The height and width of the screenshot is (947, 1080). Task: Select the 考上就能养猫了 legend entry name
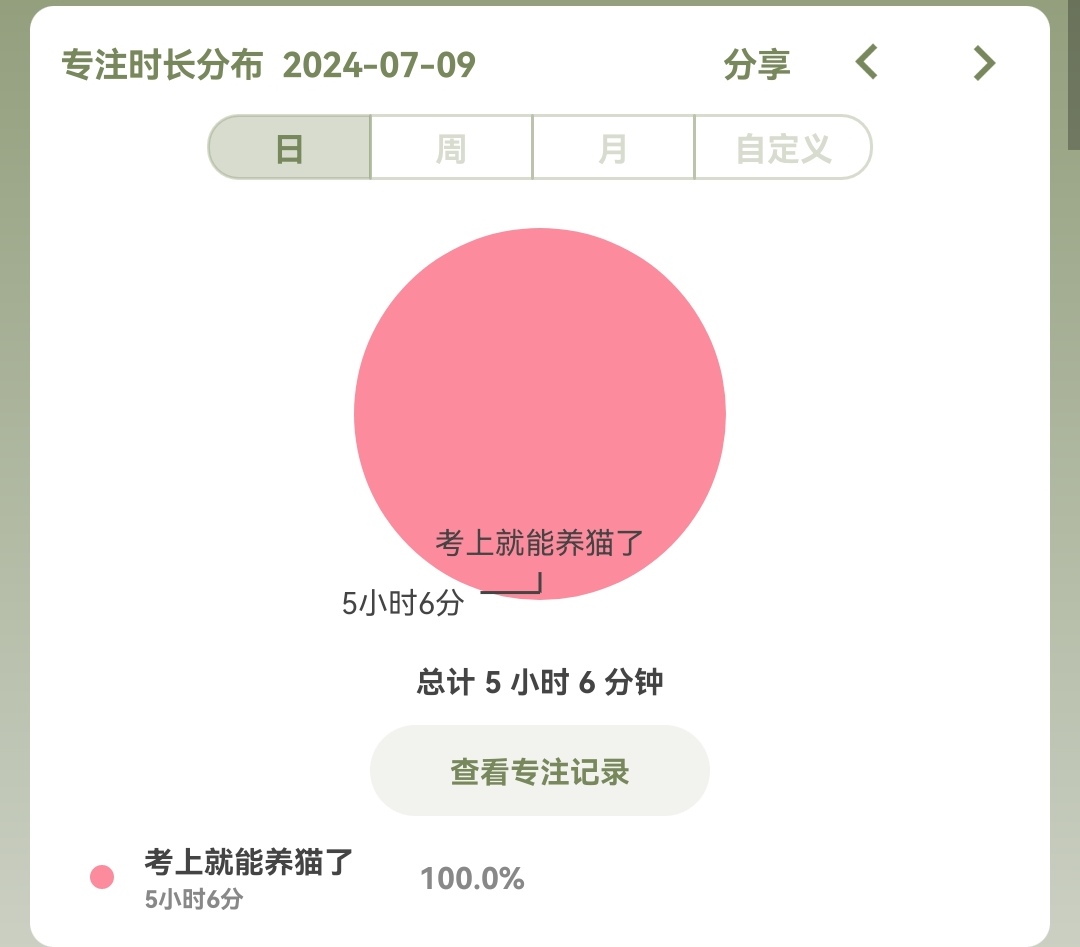pos(249,862)
